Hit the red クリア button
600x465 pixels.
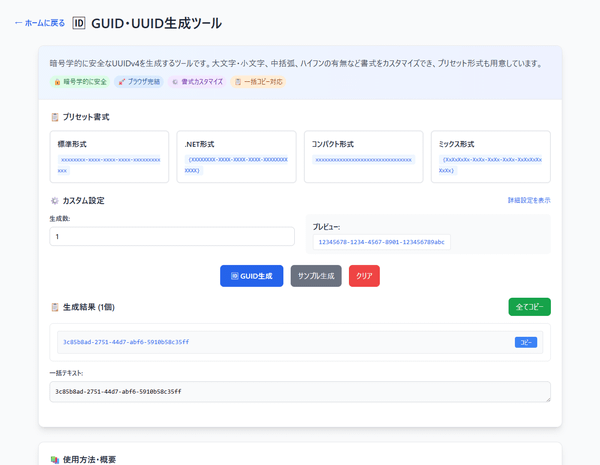tap(364, 276)
